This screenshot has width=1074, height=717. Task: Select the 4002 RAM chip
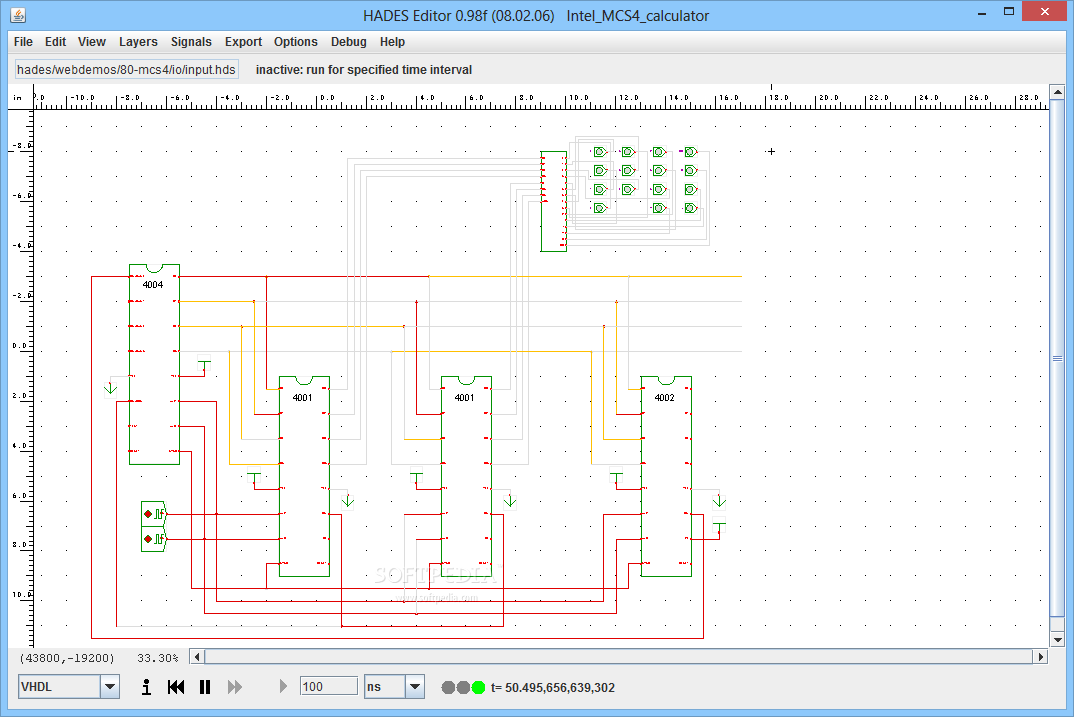click(666, 477)
